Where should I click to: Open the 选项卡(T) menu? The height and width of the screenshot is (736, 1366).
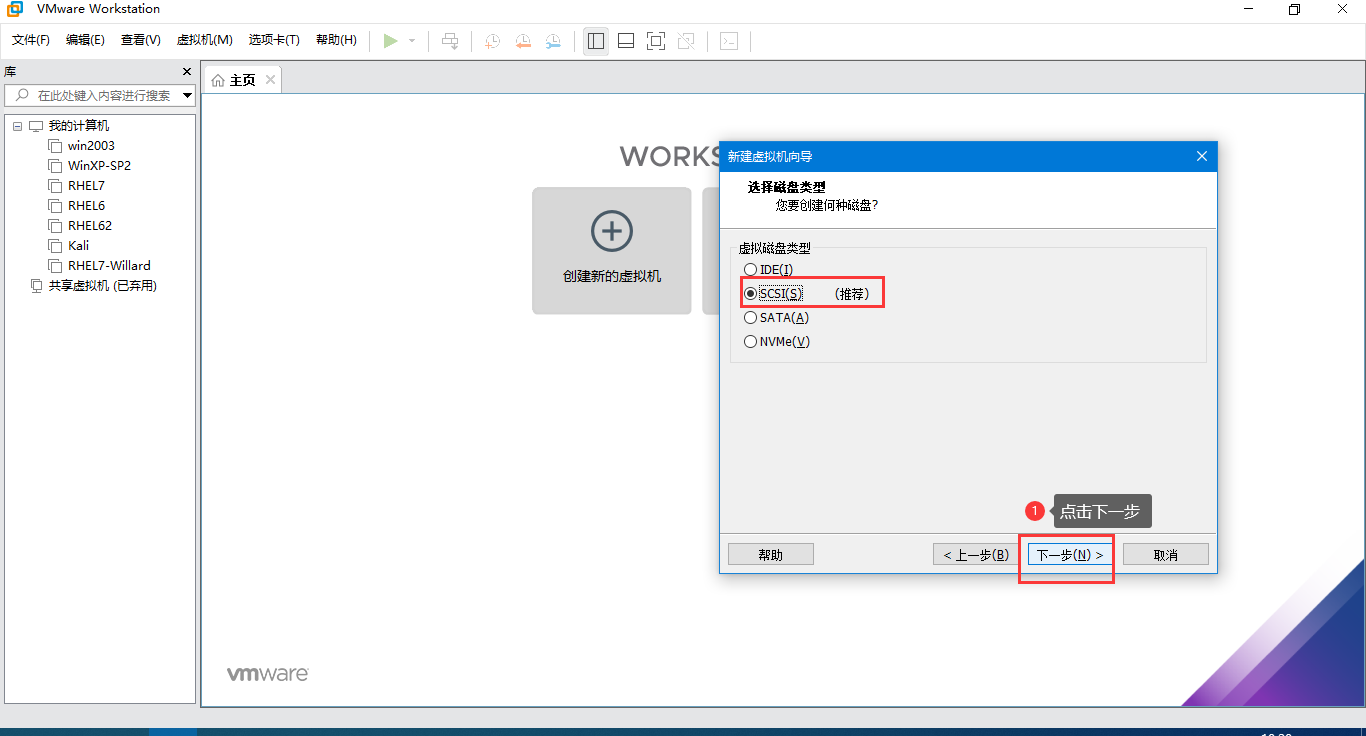[274, 40]
